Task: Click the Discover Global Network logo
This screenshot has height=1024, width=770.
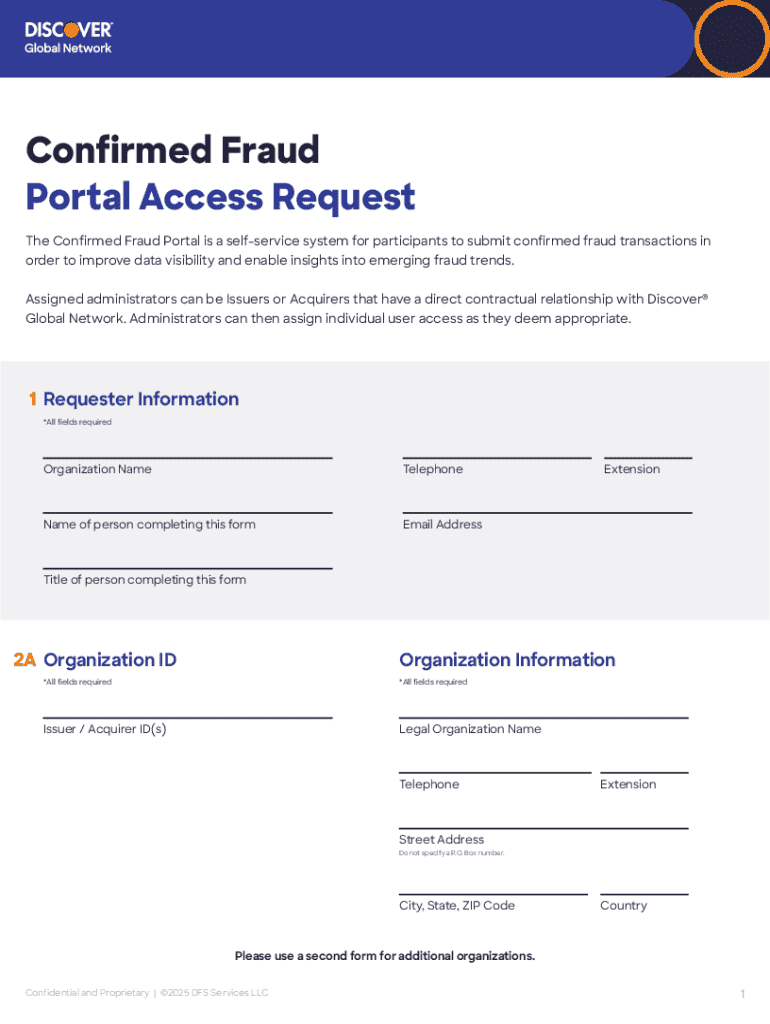Action: 68,37
